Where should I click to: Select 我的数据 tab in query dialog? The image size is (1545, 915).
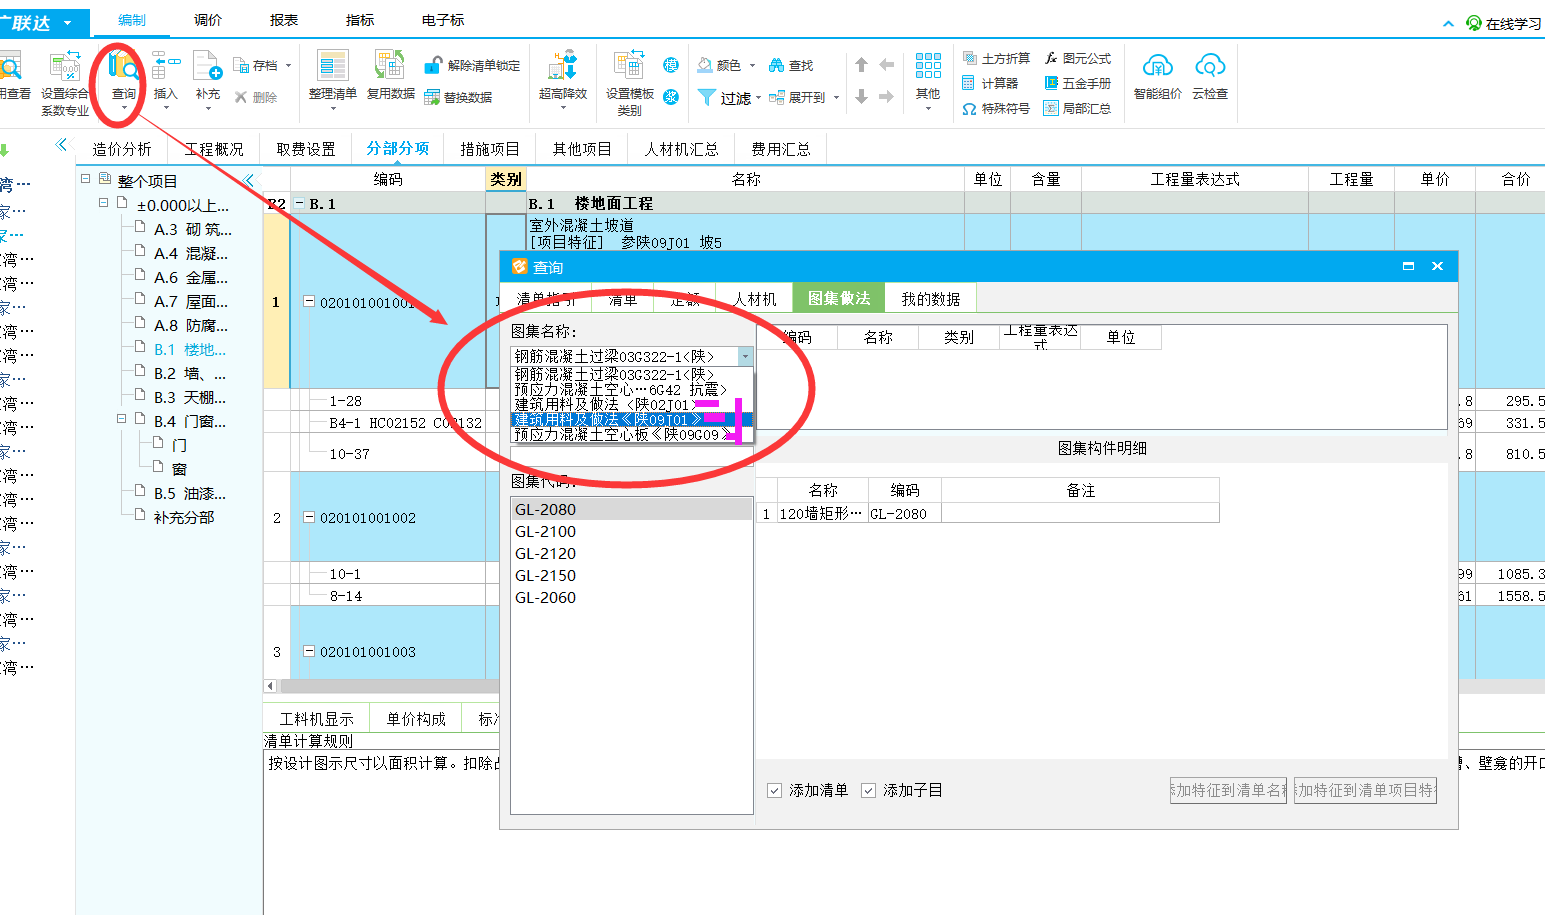[x=931, y=298]
